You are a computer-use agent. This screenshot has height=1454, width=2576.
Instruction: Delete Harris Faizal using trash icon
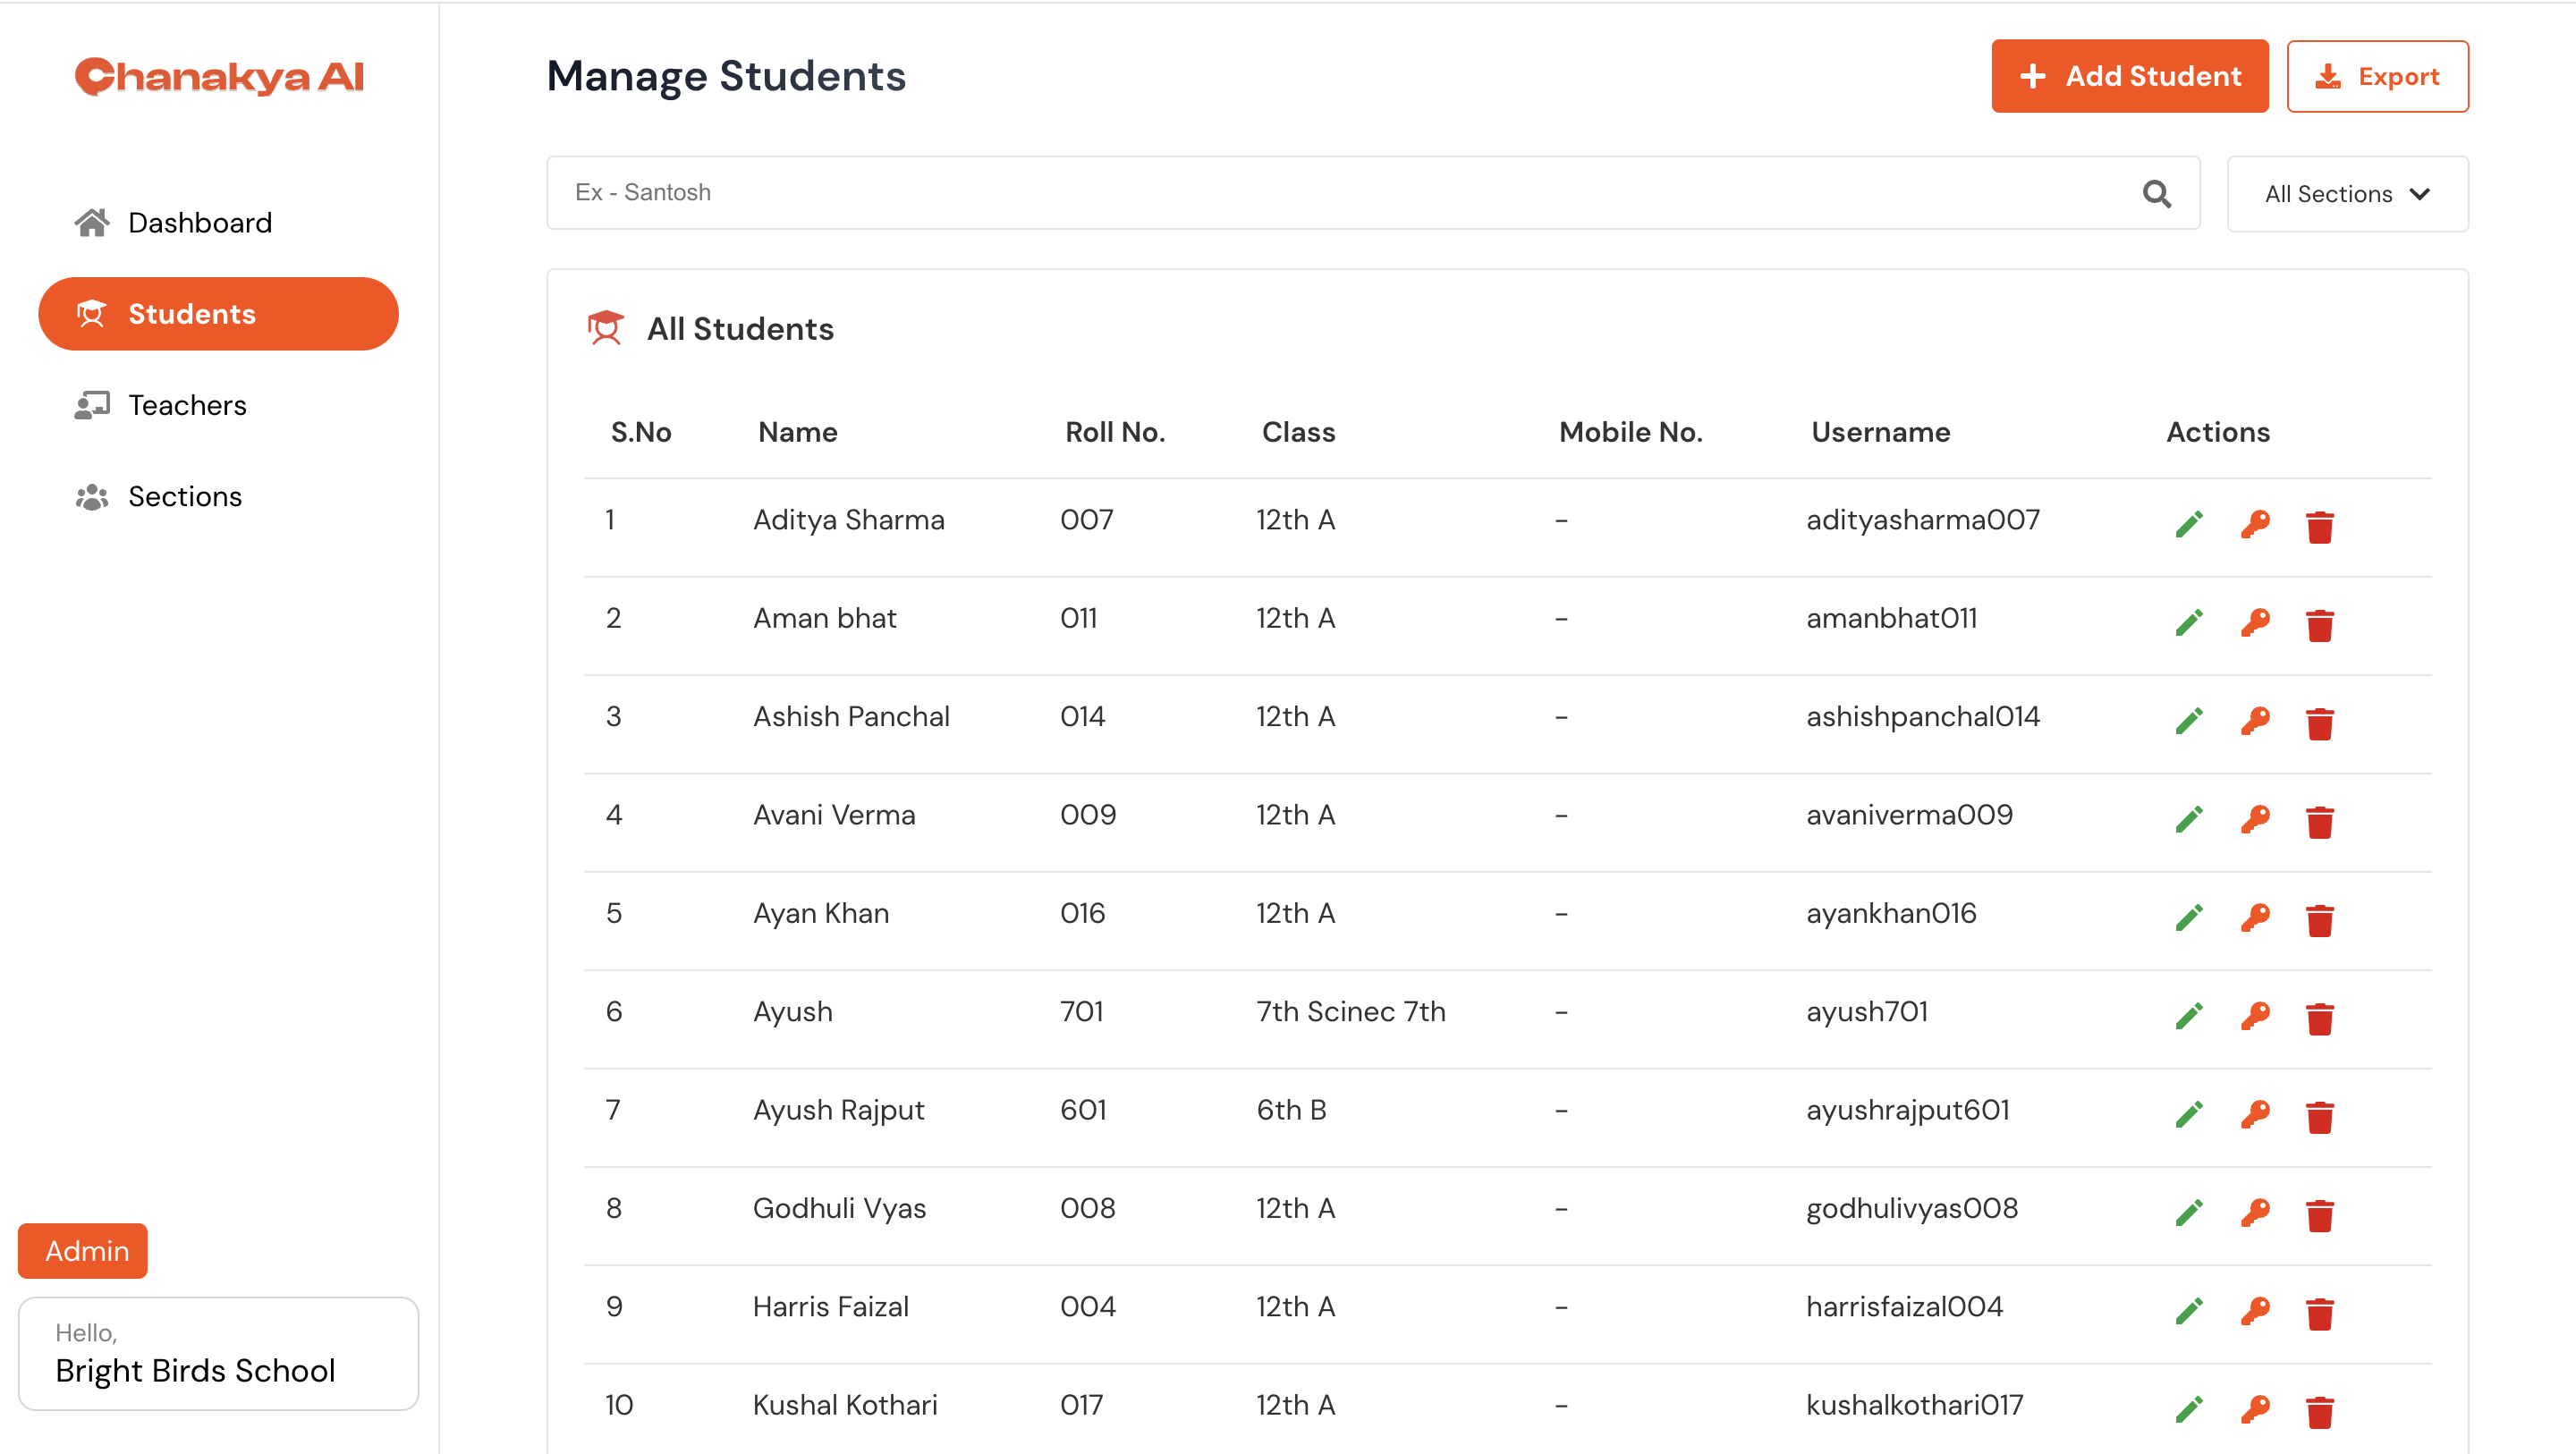point(2320,1312)
